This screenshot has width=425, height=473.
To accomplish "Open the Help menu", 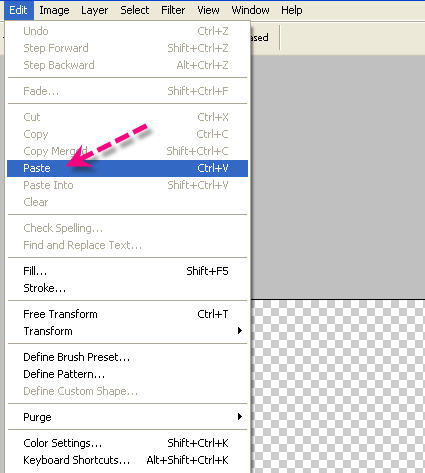I will pos(292,10).
